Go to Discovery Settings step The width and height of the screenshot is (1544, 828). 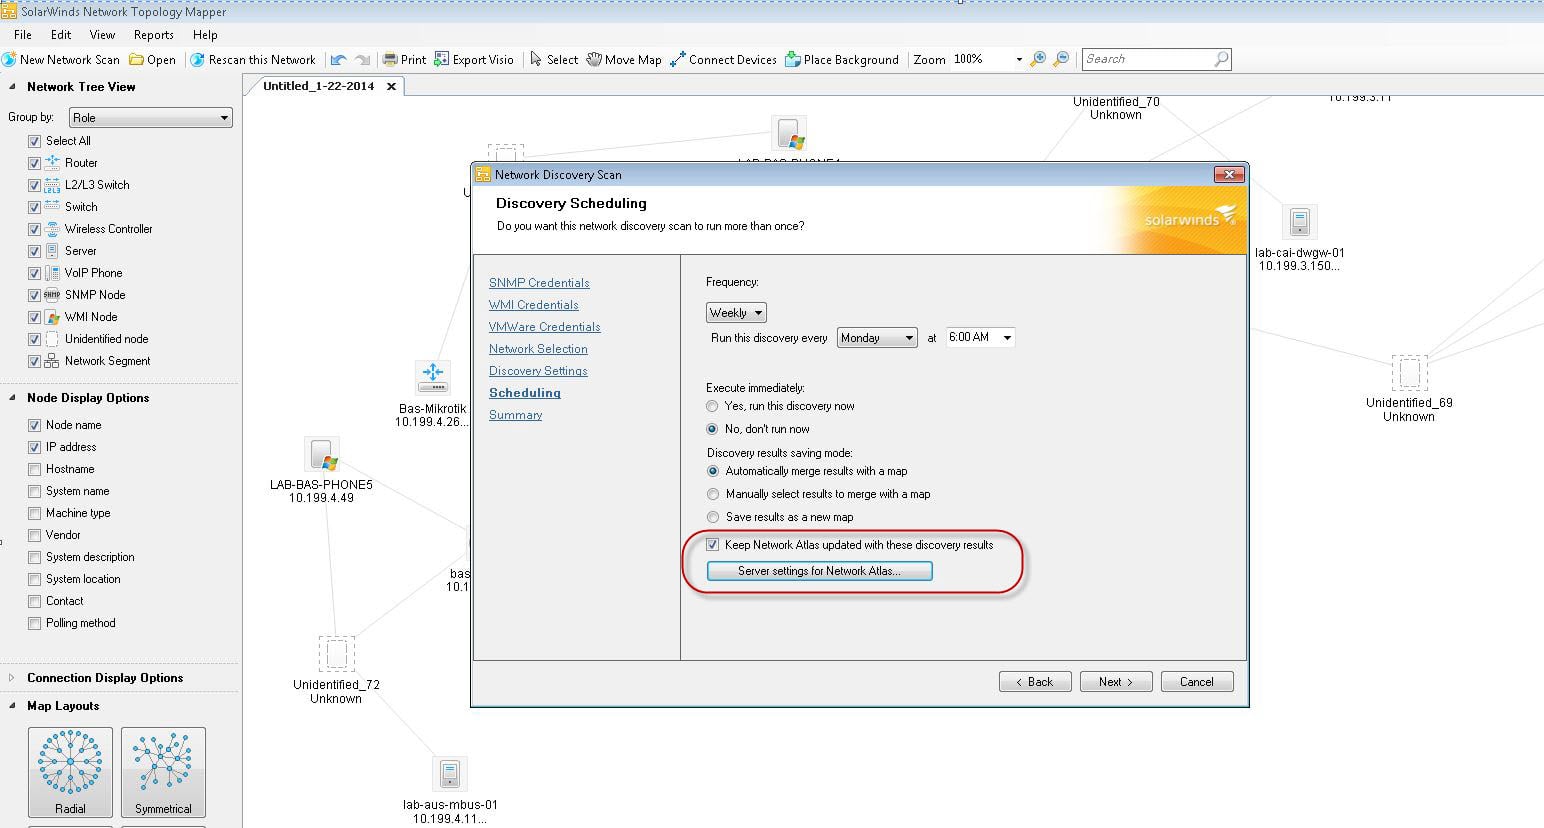pyautogui.click(x=538, y=371)
